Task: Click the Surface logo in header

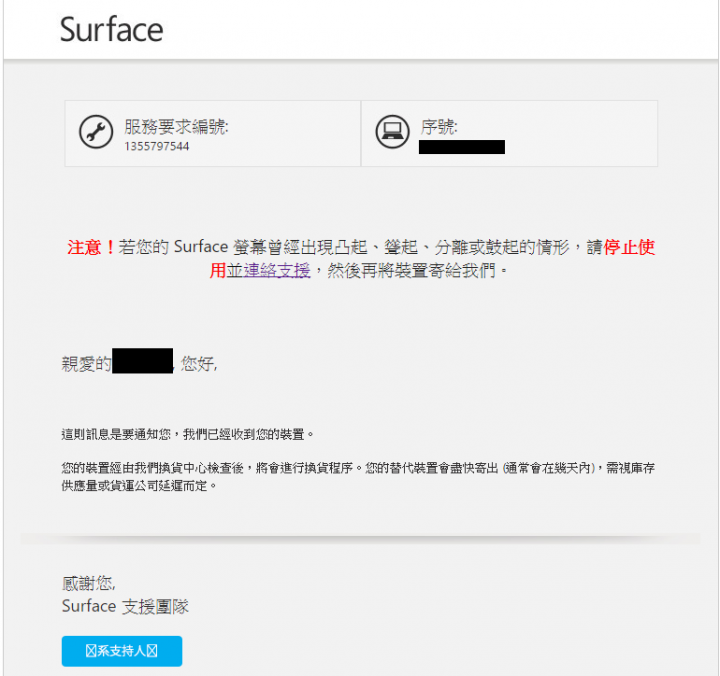Action: (x=112, y=29)
